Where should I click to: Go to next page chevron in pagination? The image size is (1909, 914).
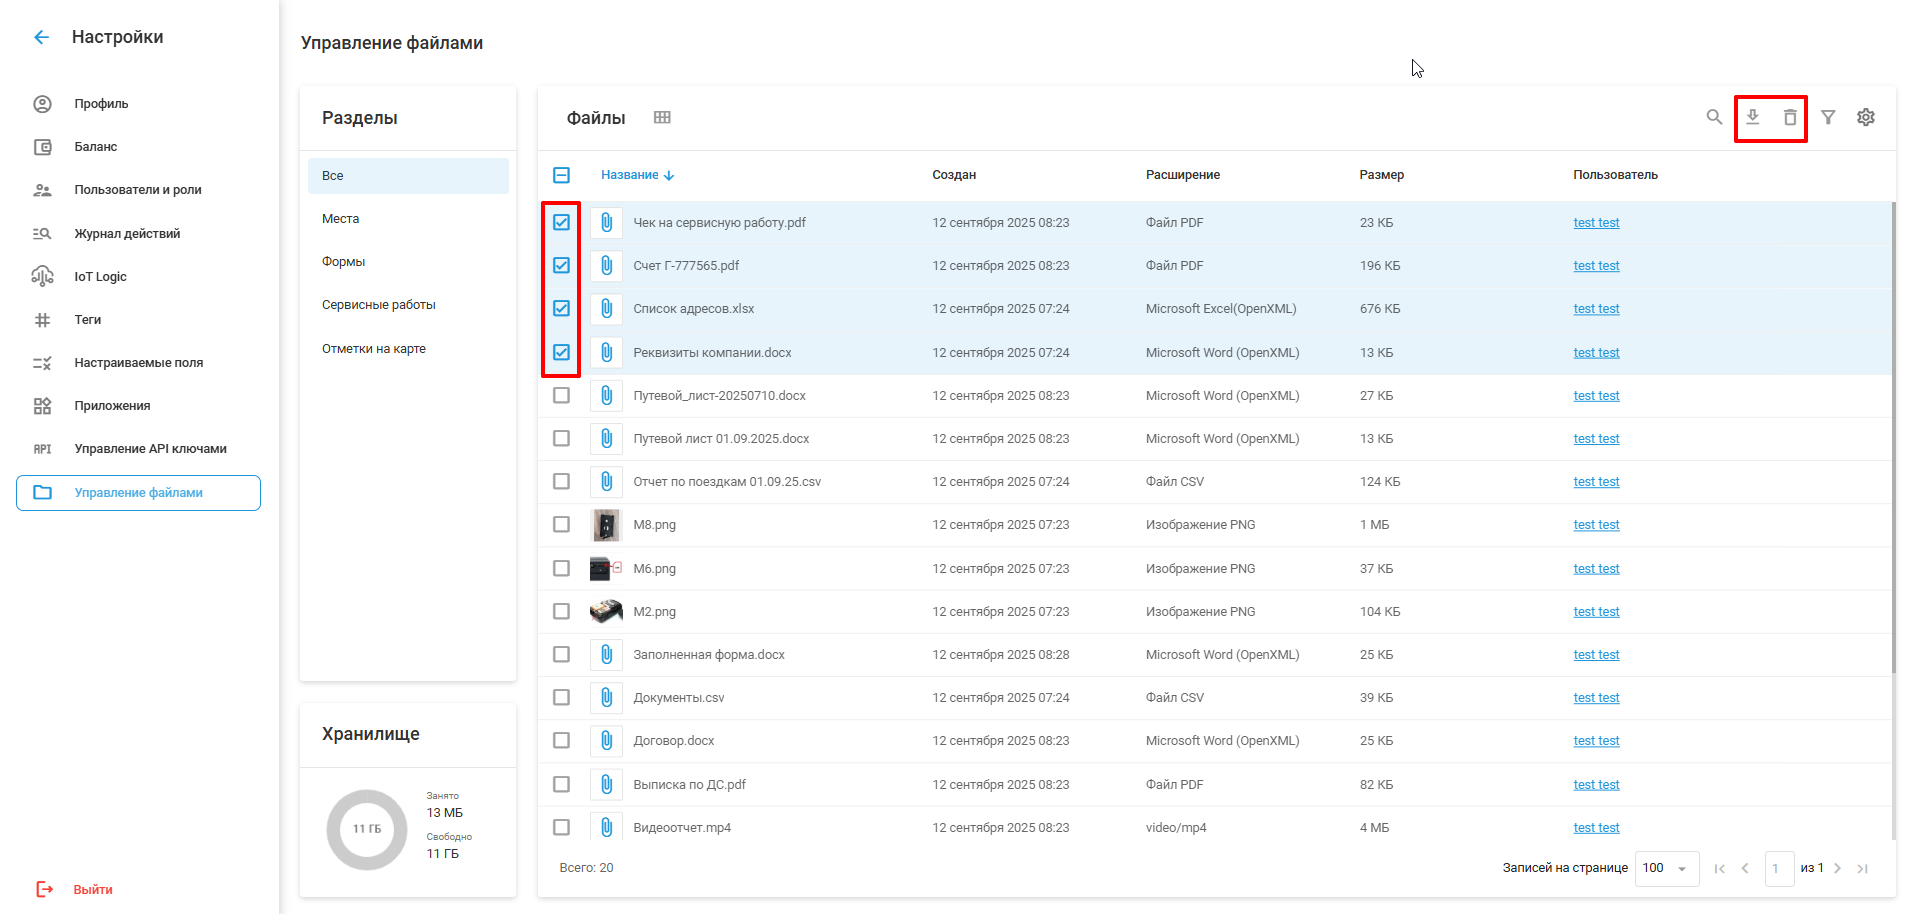1837,868
